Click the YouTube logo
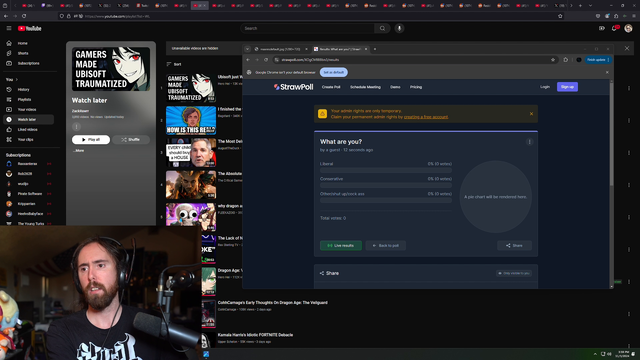640x360 pixels. [x=30, y=28]
